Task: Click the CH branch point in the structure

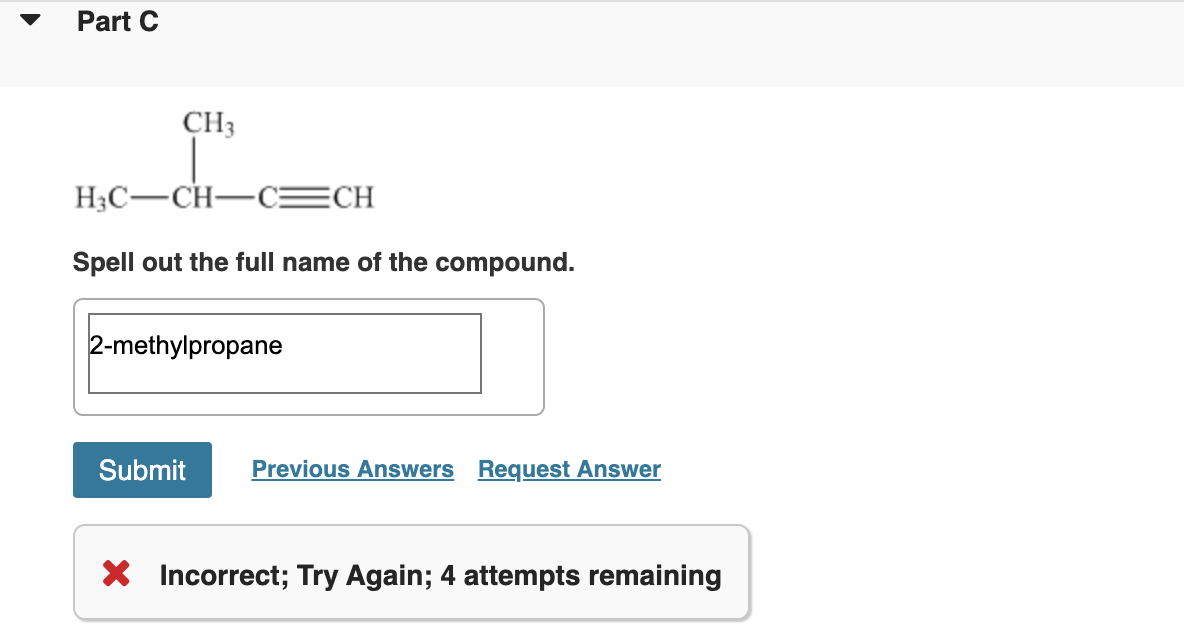Action: (x=194, y=197)
